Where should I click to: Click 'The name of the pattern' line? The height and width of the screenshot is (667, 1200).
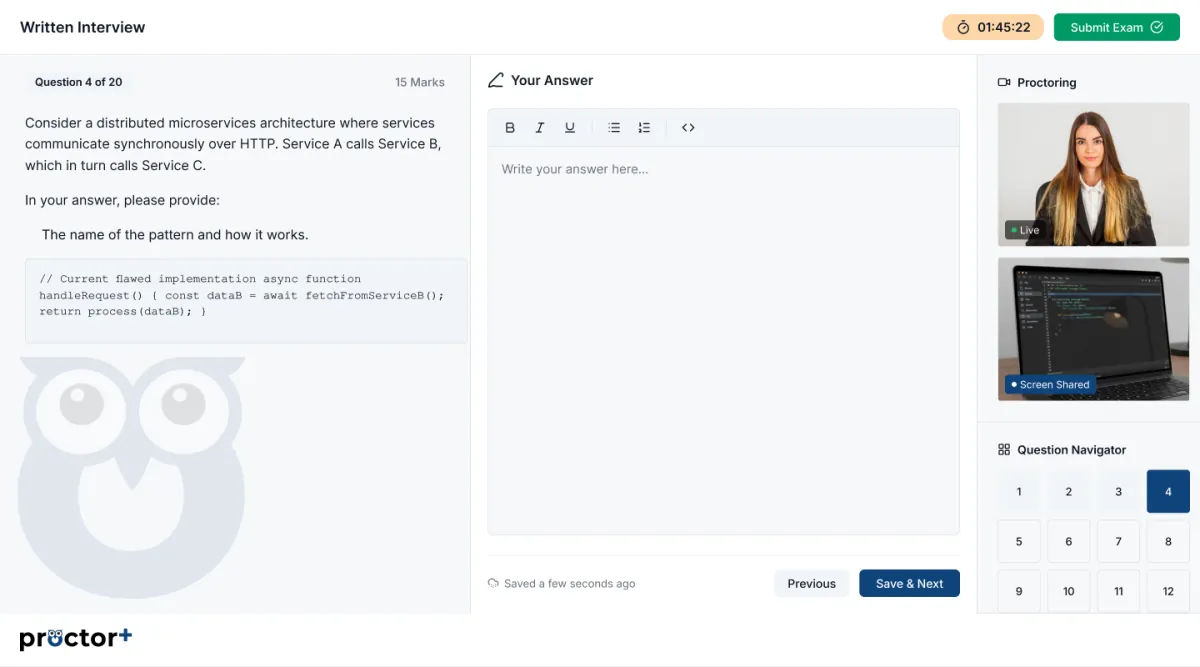pos(175,235)
